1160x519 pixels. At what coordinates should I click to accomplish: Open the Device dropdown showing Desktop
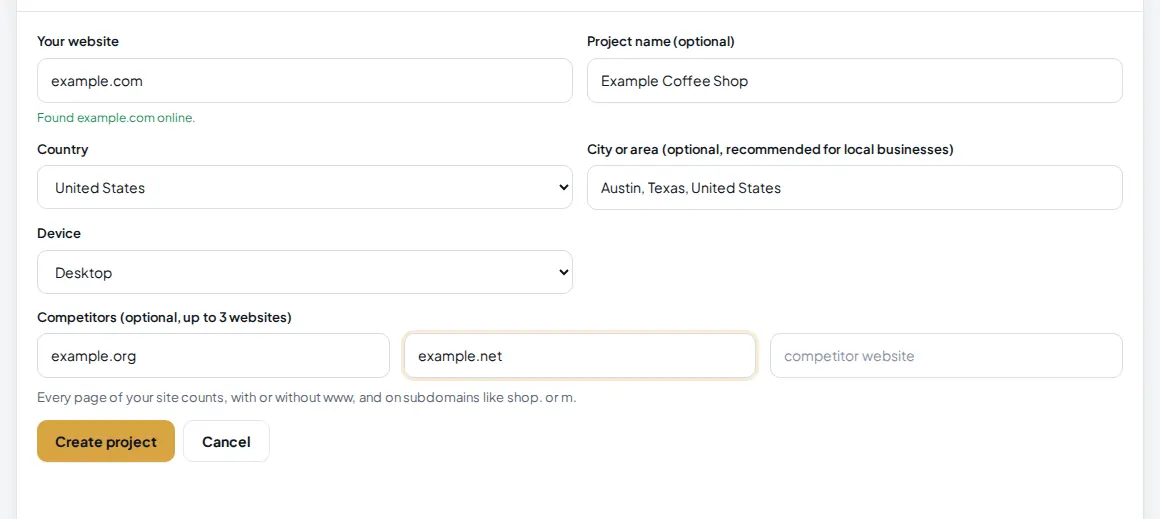305,272
